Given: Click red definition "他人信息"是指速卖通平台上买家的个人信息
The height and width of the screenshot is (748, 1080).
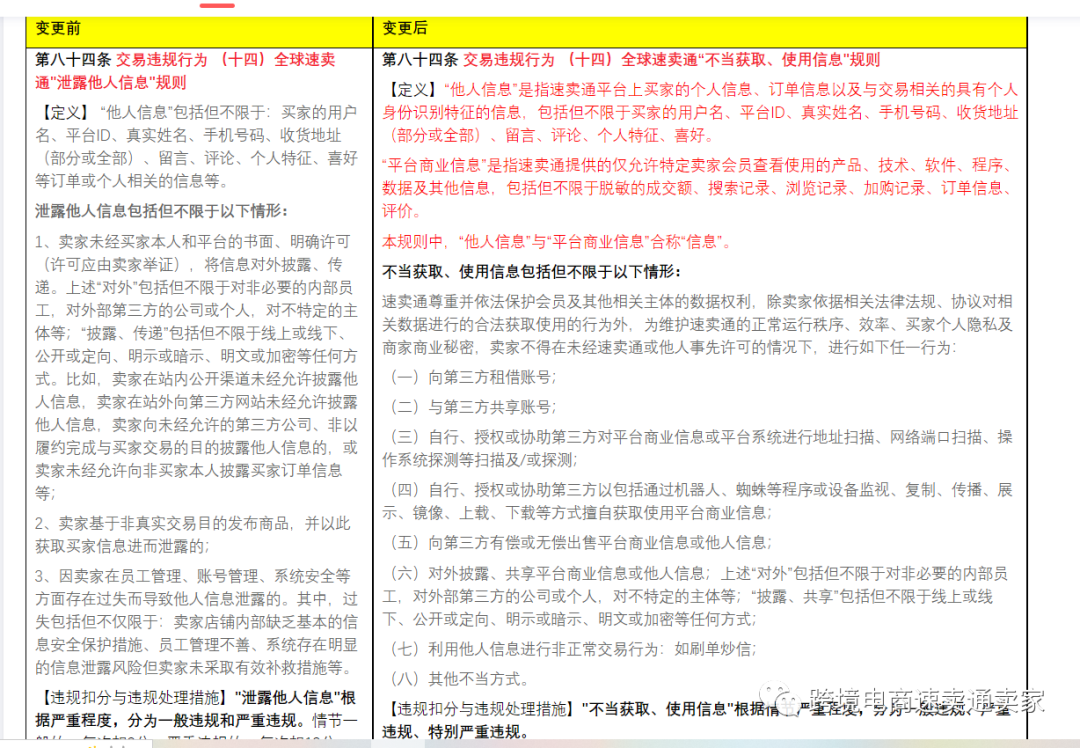Looking at the screenshot, I should click(x=700, y=112).
